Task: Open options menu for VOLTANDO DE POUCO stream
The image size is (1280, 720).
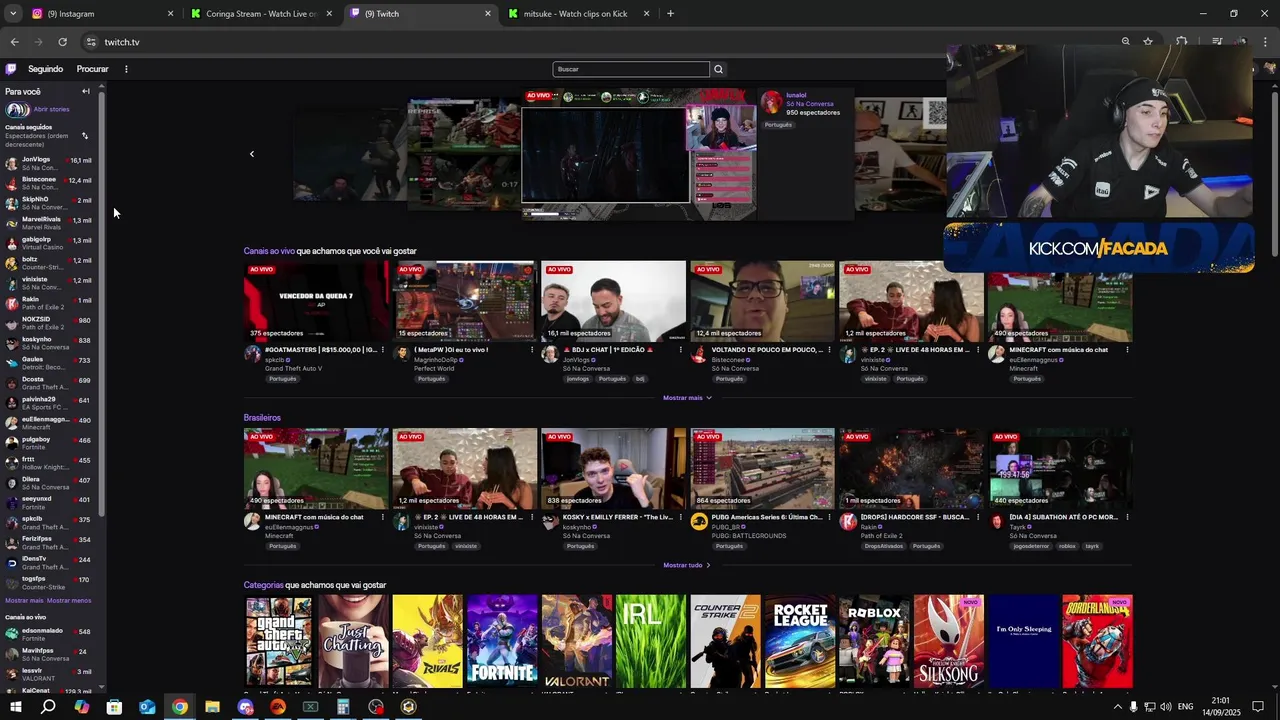Action: coord(829,350)
